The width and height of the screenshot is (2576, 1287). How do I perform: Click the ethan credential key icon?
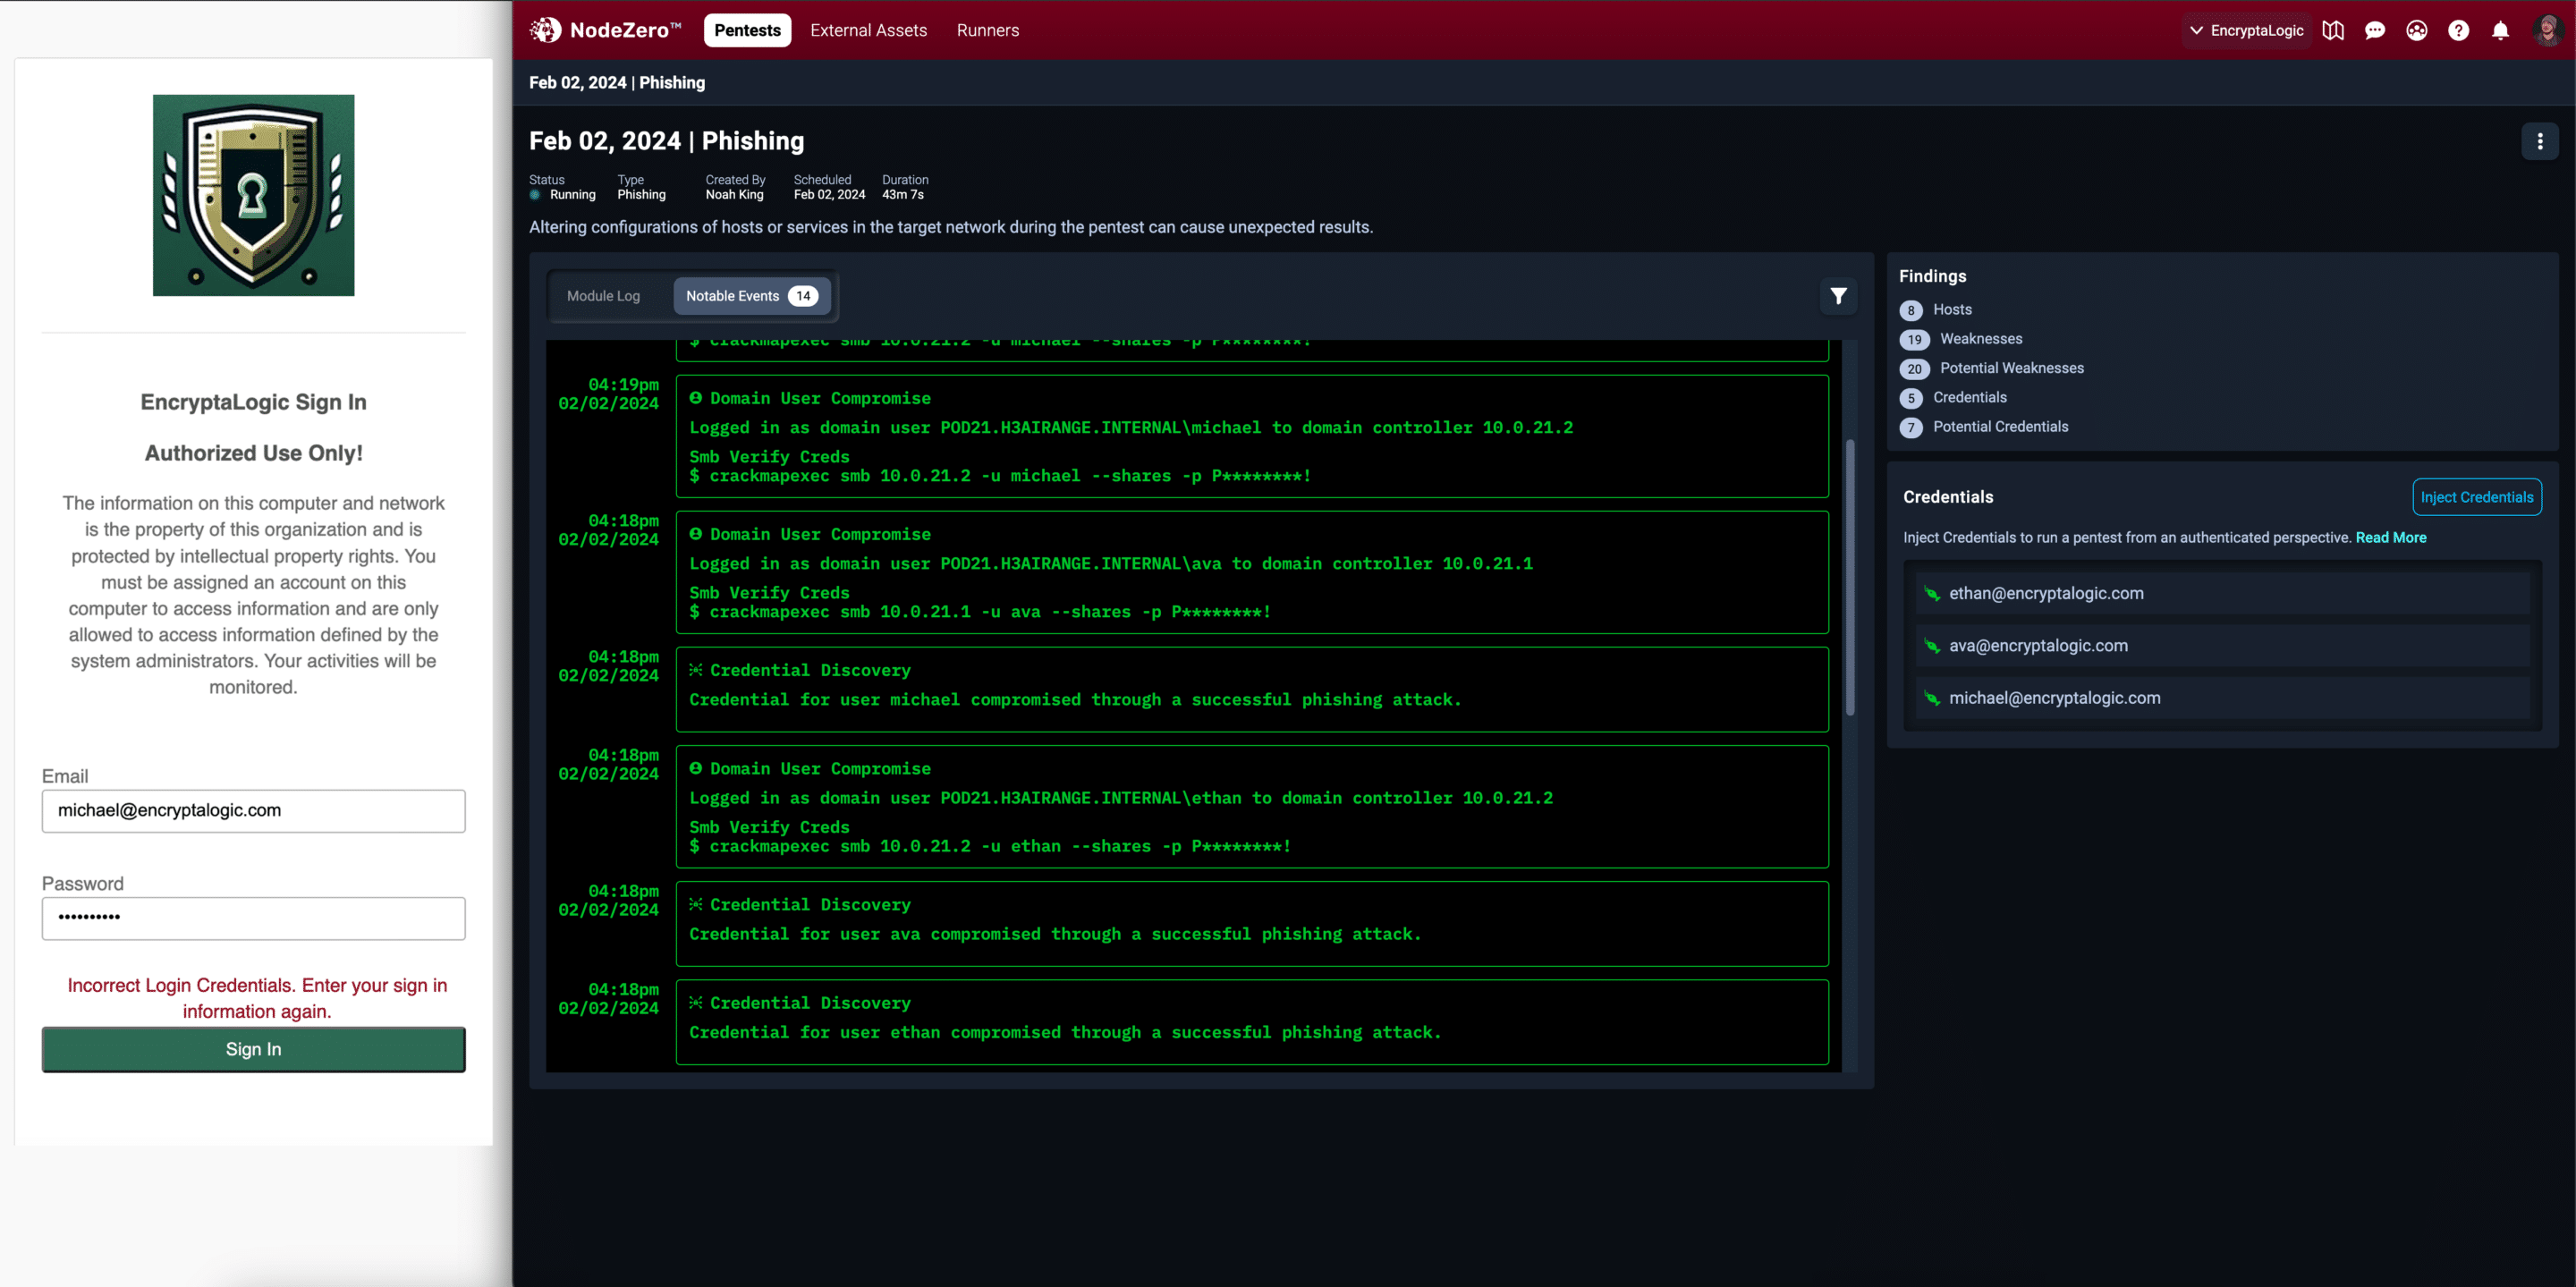coord(1932,594)
